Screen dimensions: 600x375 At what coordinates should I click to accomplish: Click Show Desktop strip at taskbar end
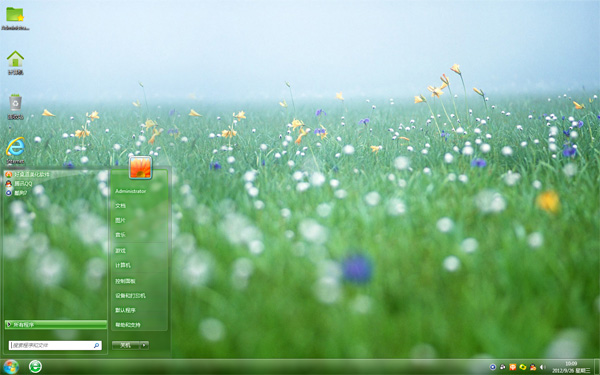click(x=597, y=367)
